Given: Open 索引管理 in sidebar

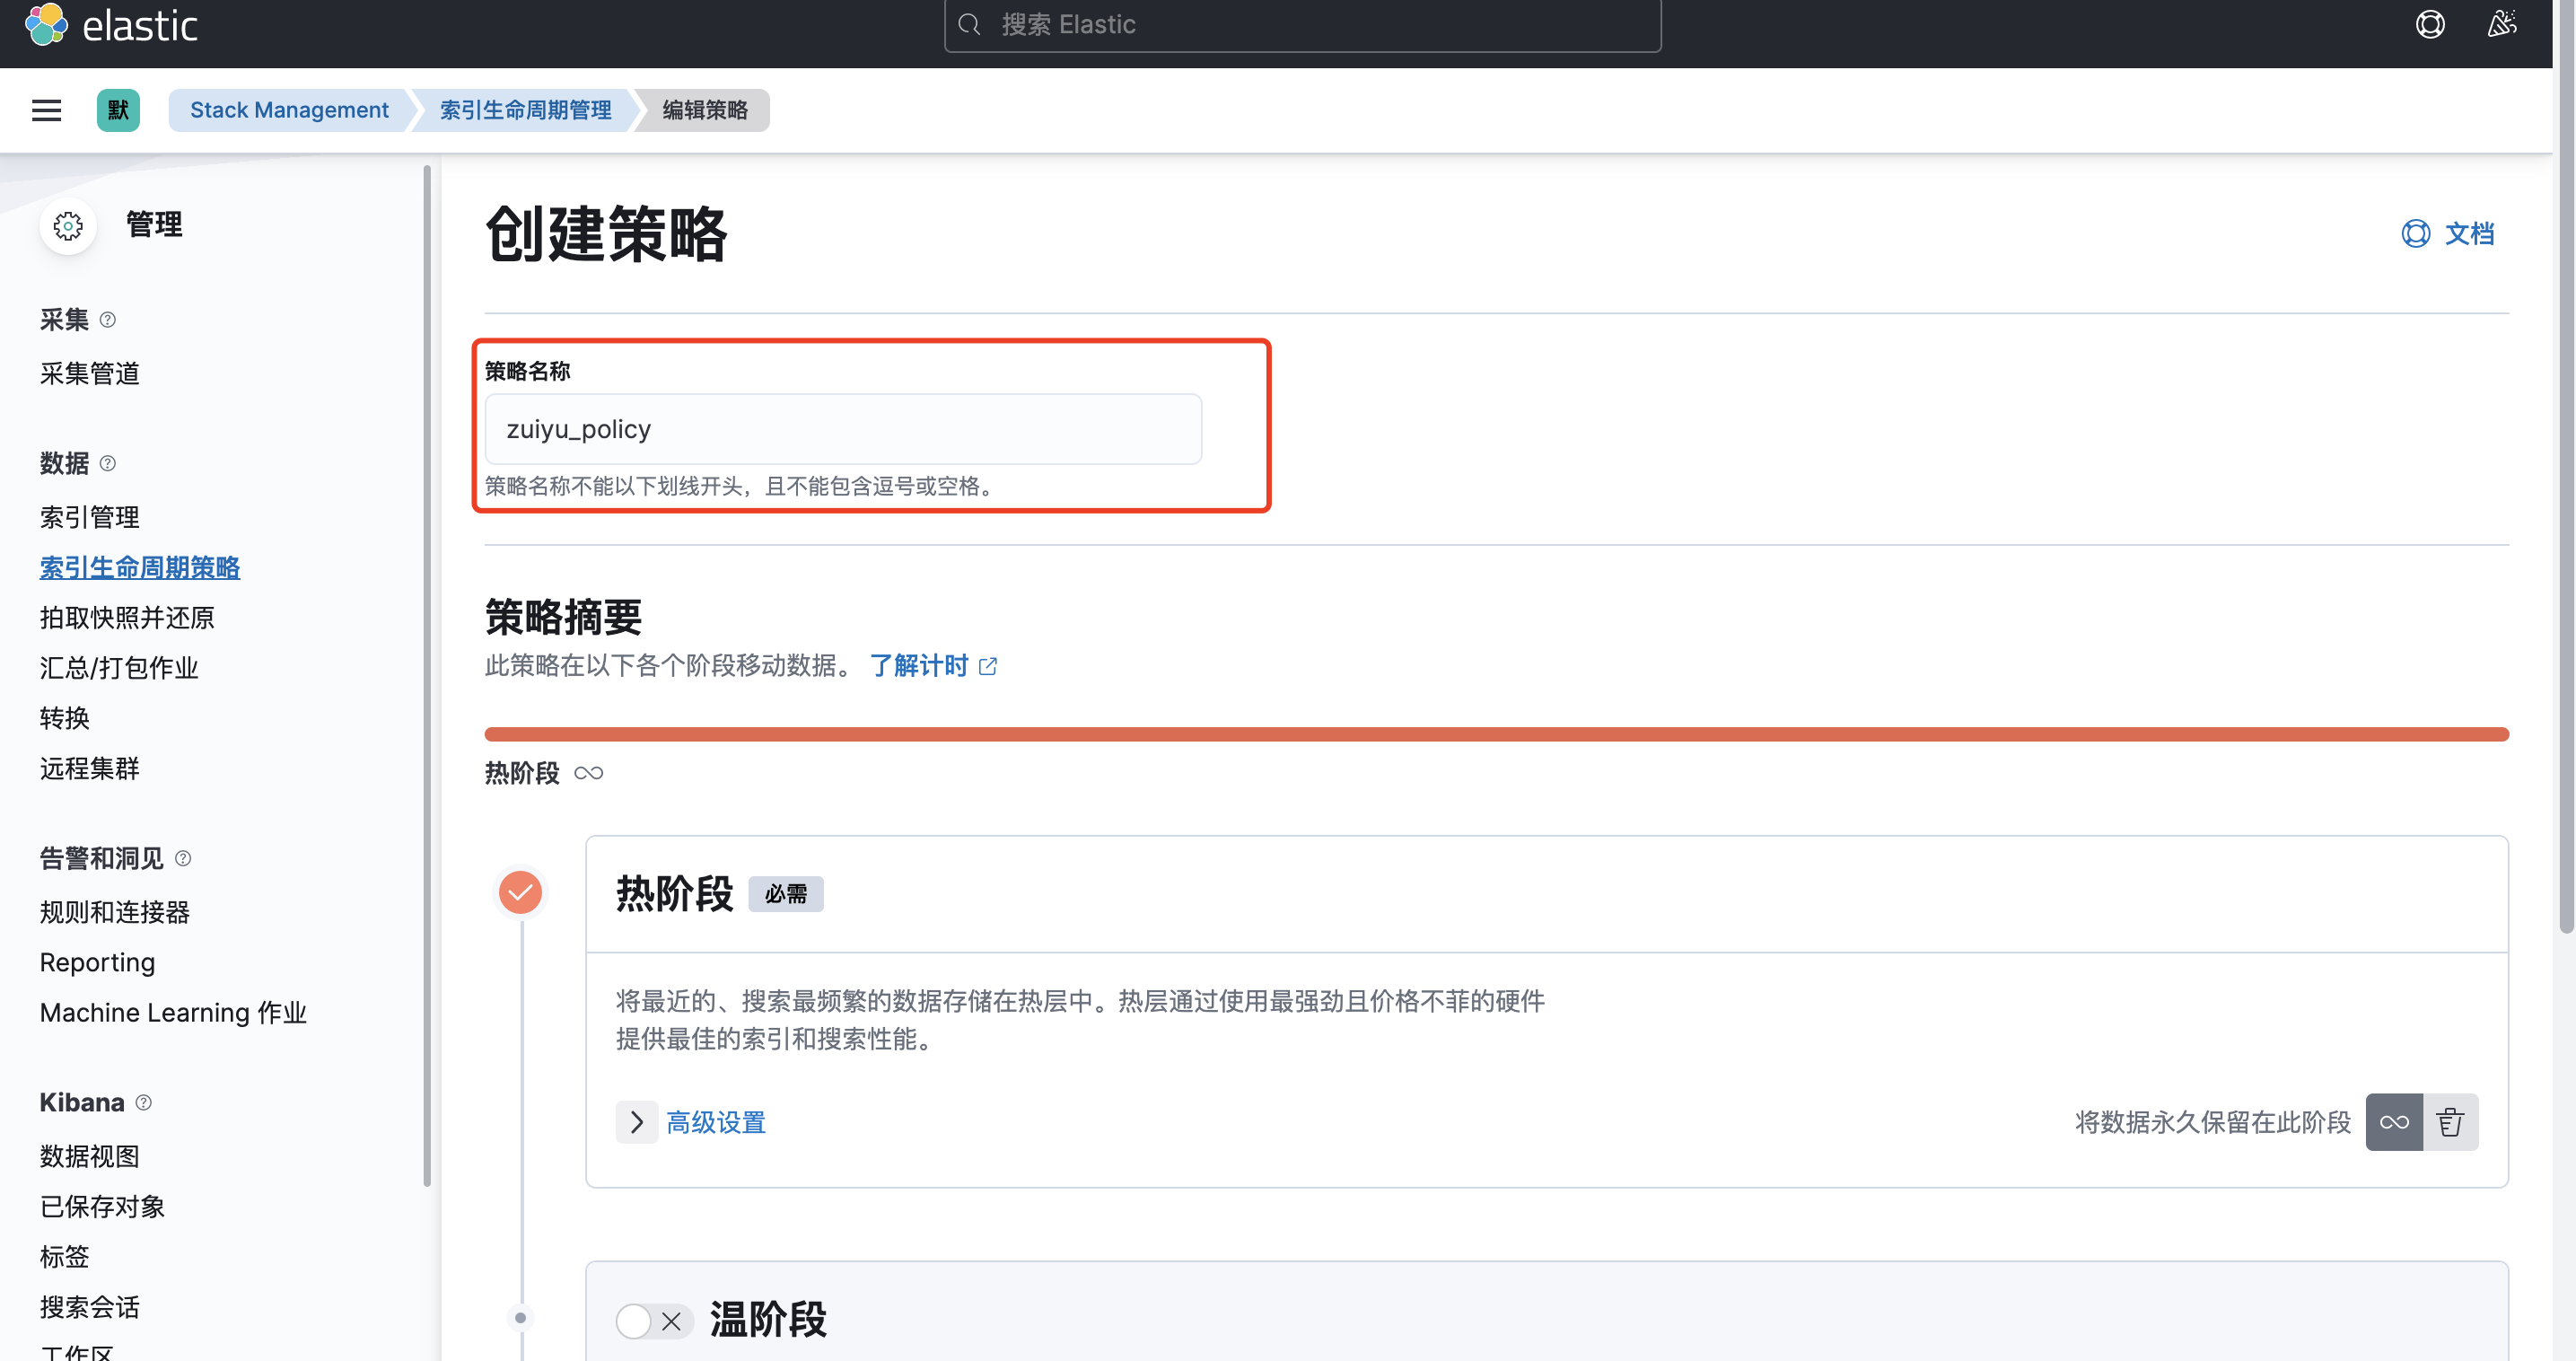Looking at the screenshot, I should pyautogui.click(x=90, y=518).
